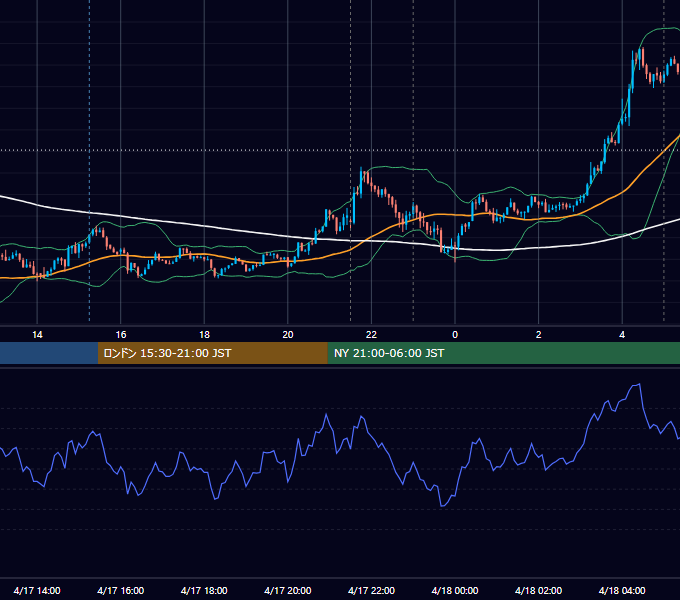This screenshot has height=600, width=680.
Task: Click the '4/17 22:00' timestamp on oscillator axis
Action: (371, 590)
